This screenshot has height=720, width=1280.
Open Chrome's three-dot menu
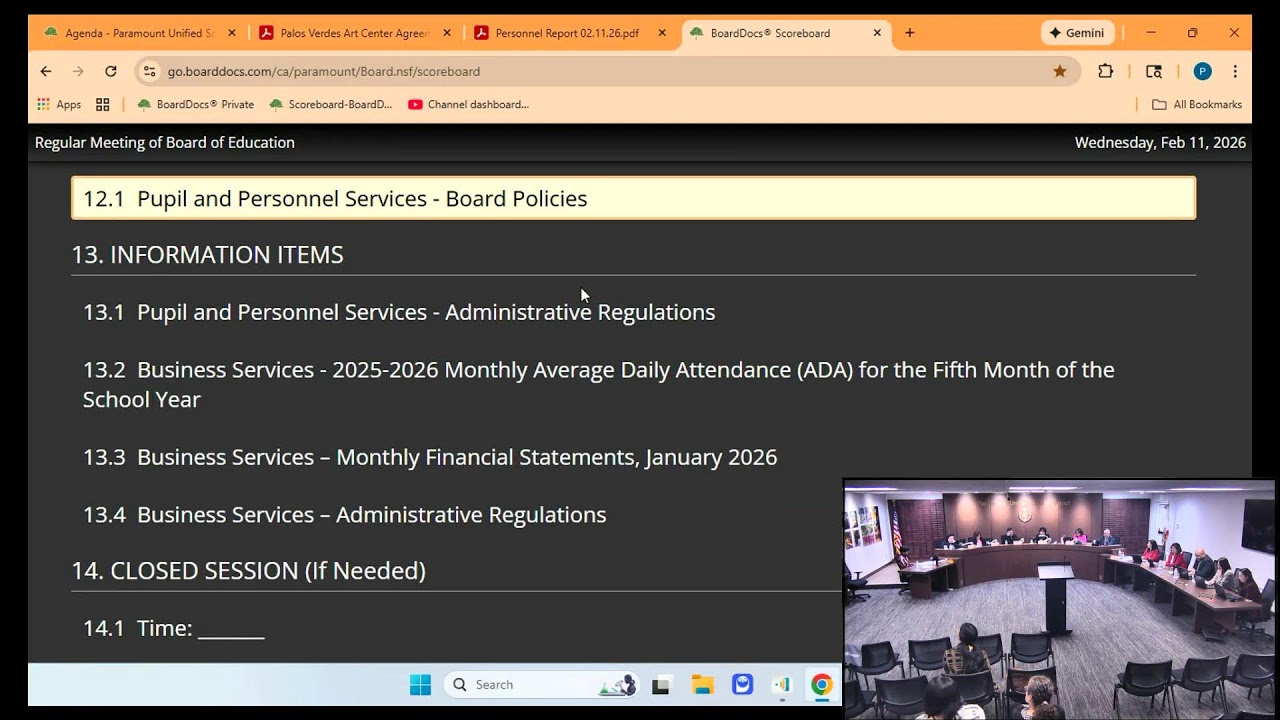1235,71
